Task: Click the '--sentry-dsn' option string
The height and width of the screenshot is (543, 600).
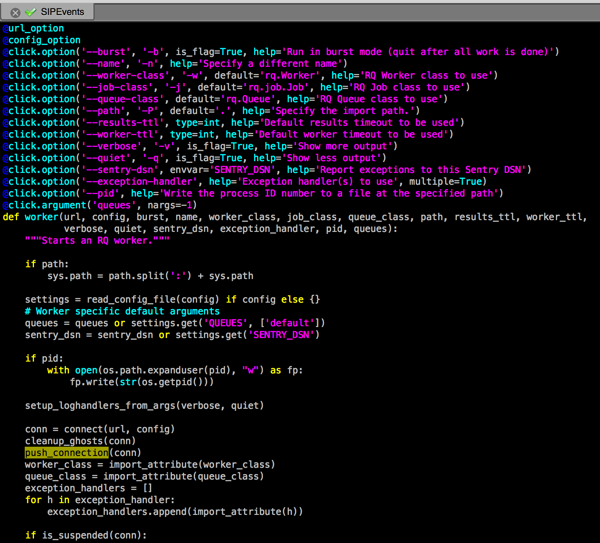Action: point(120,170)
